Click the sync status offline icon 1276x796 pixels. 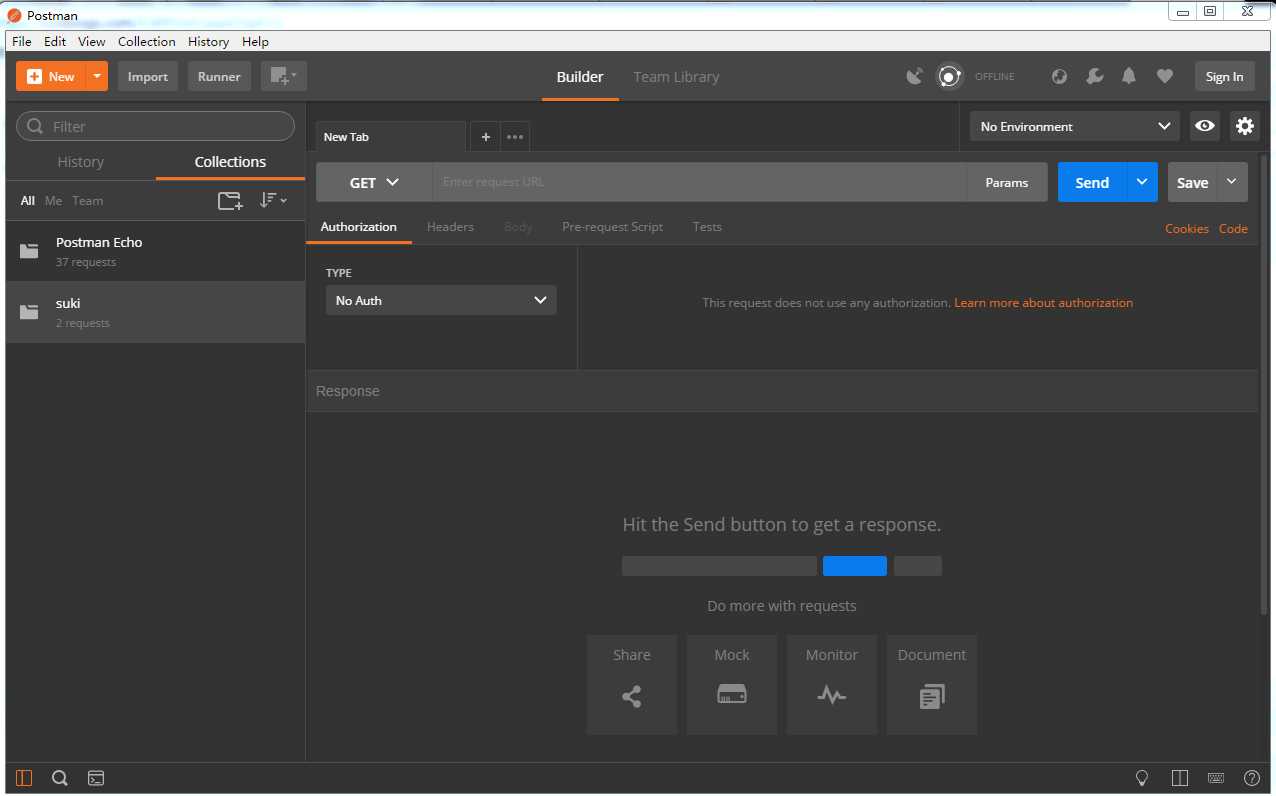coord(949,76)
